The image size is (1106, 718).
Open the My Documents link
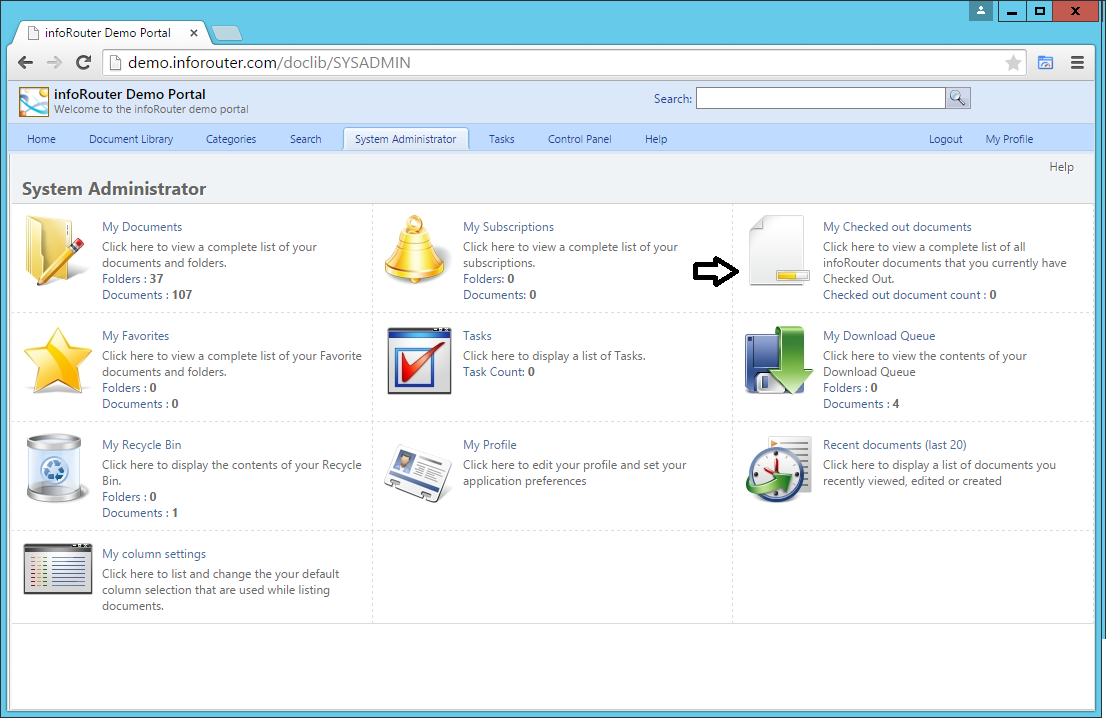pos(142,226)
